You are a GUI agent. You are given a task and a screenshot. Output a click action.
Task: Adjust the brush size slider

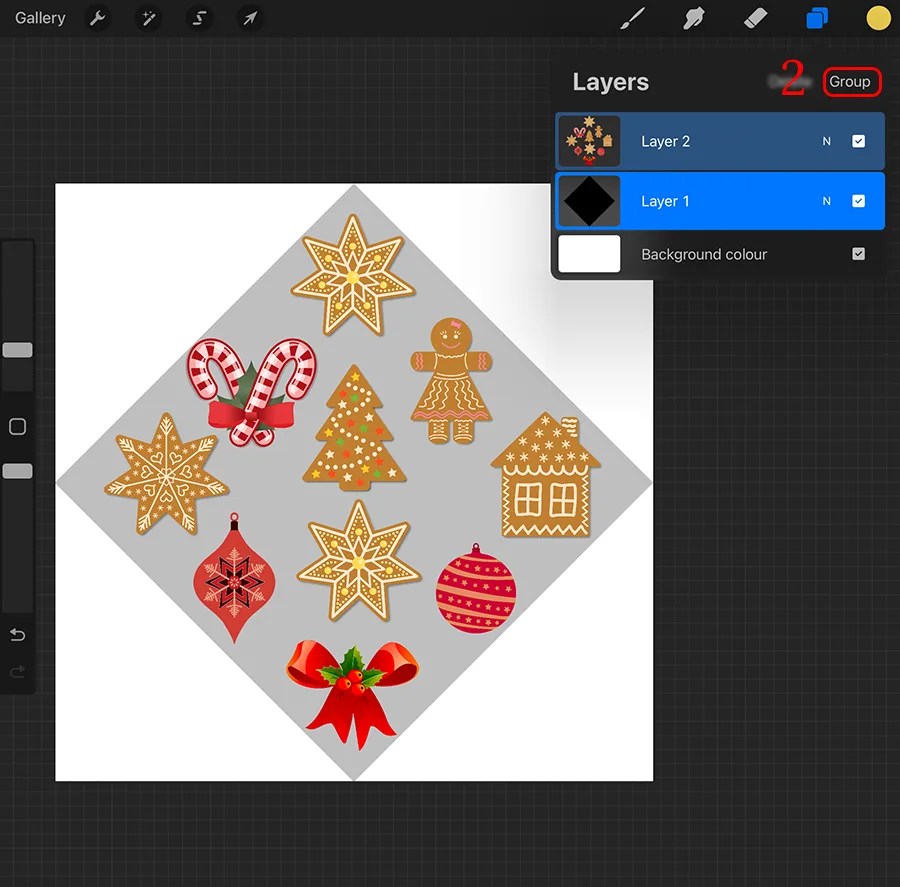[17, 350]
